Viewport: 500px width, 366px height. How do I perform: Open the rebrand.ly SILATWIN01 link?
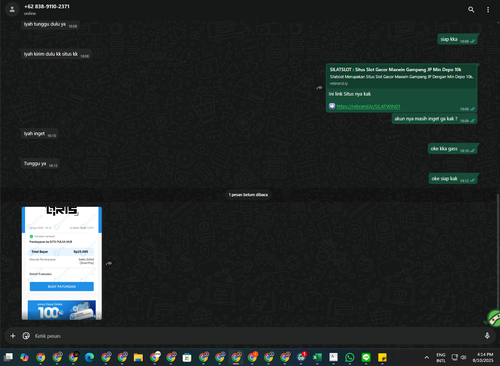pyautogui.click(x=368, y=106)
